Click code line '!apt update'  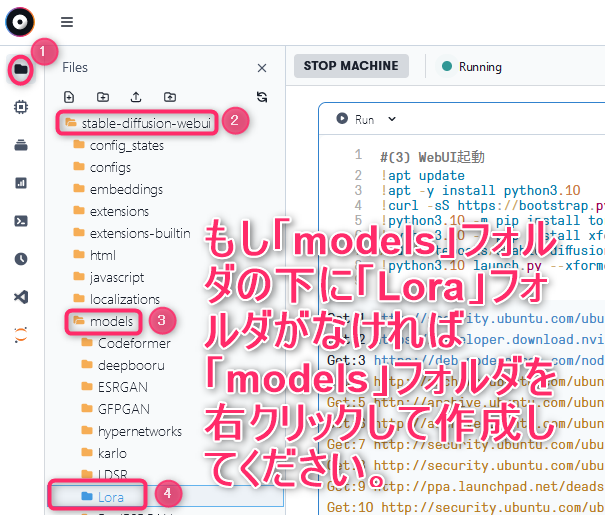(x=422, y=176)
